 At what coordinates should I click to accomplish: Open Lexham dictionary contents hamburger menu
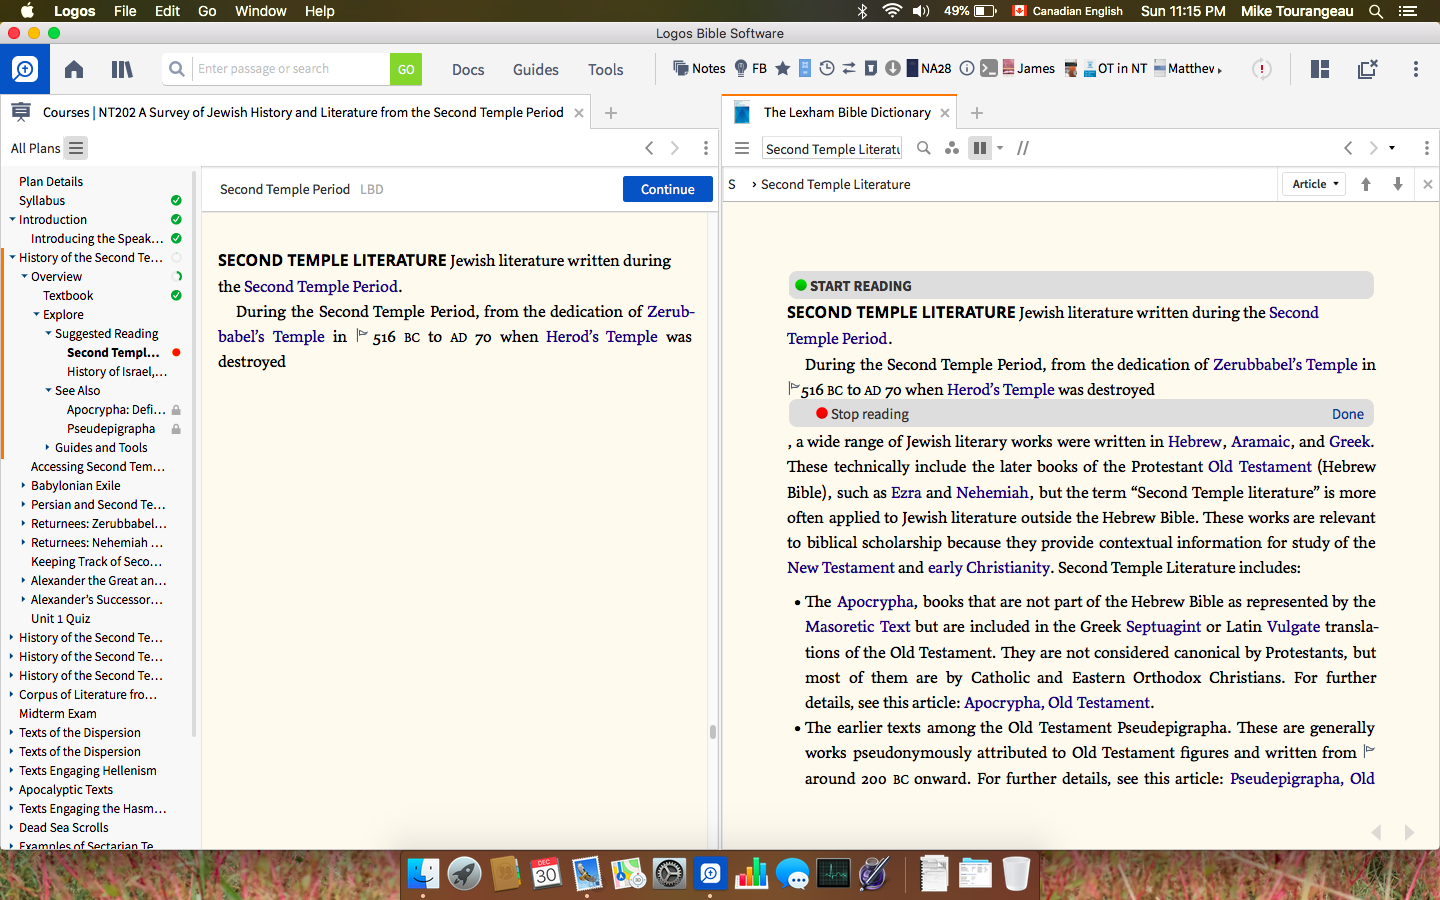point(742,148)
